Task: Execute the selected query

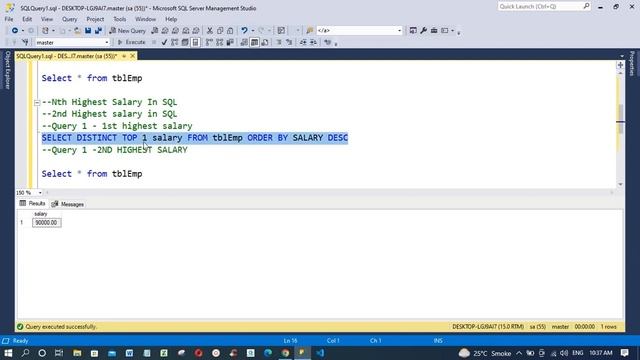Action: coord(131,42)
